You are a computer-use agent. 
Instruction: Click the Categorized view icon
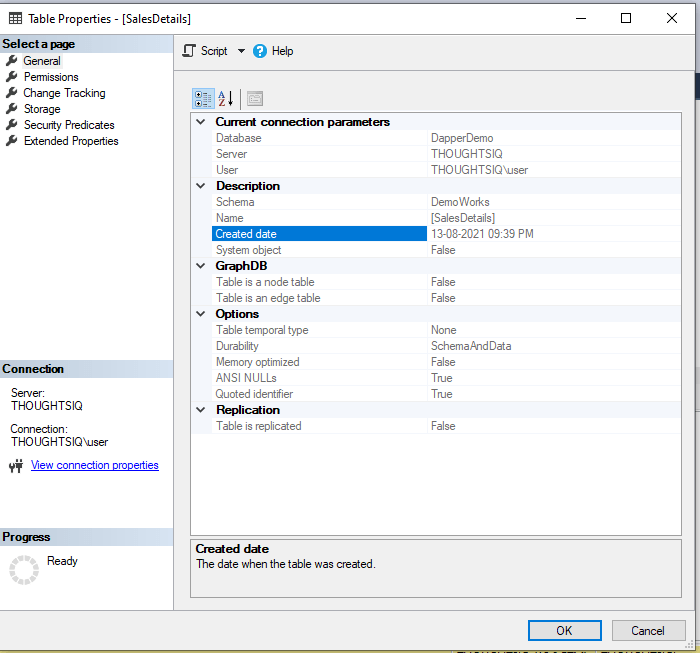pyautogui.click(x=203, y=98)
